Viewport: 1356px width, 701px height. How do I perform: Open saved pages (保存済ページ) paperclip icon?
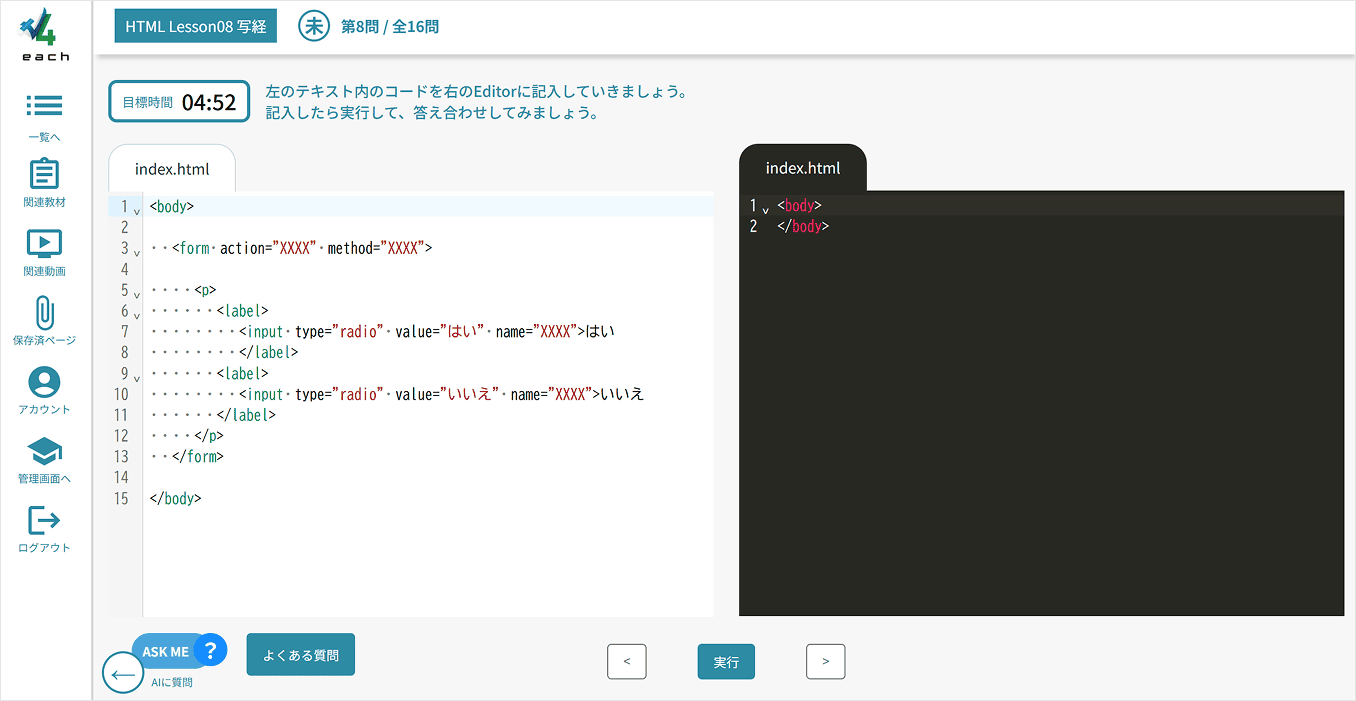[x=44, y=312]
